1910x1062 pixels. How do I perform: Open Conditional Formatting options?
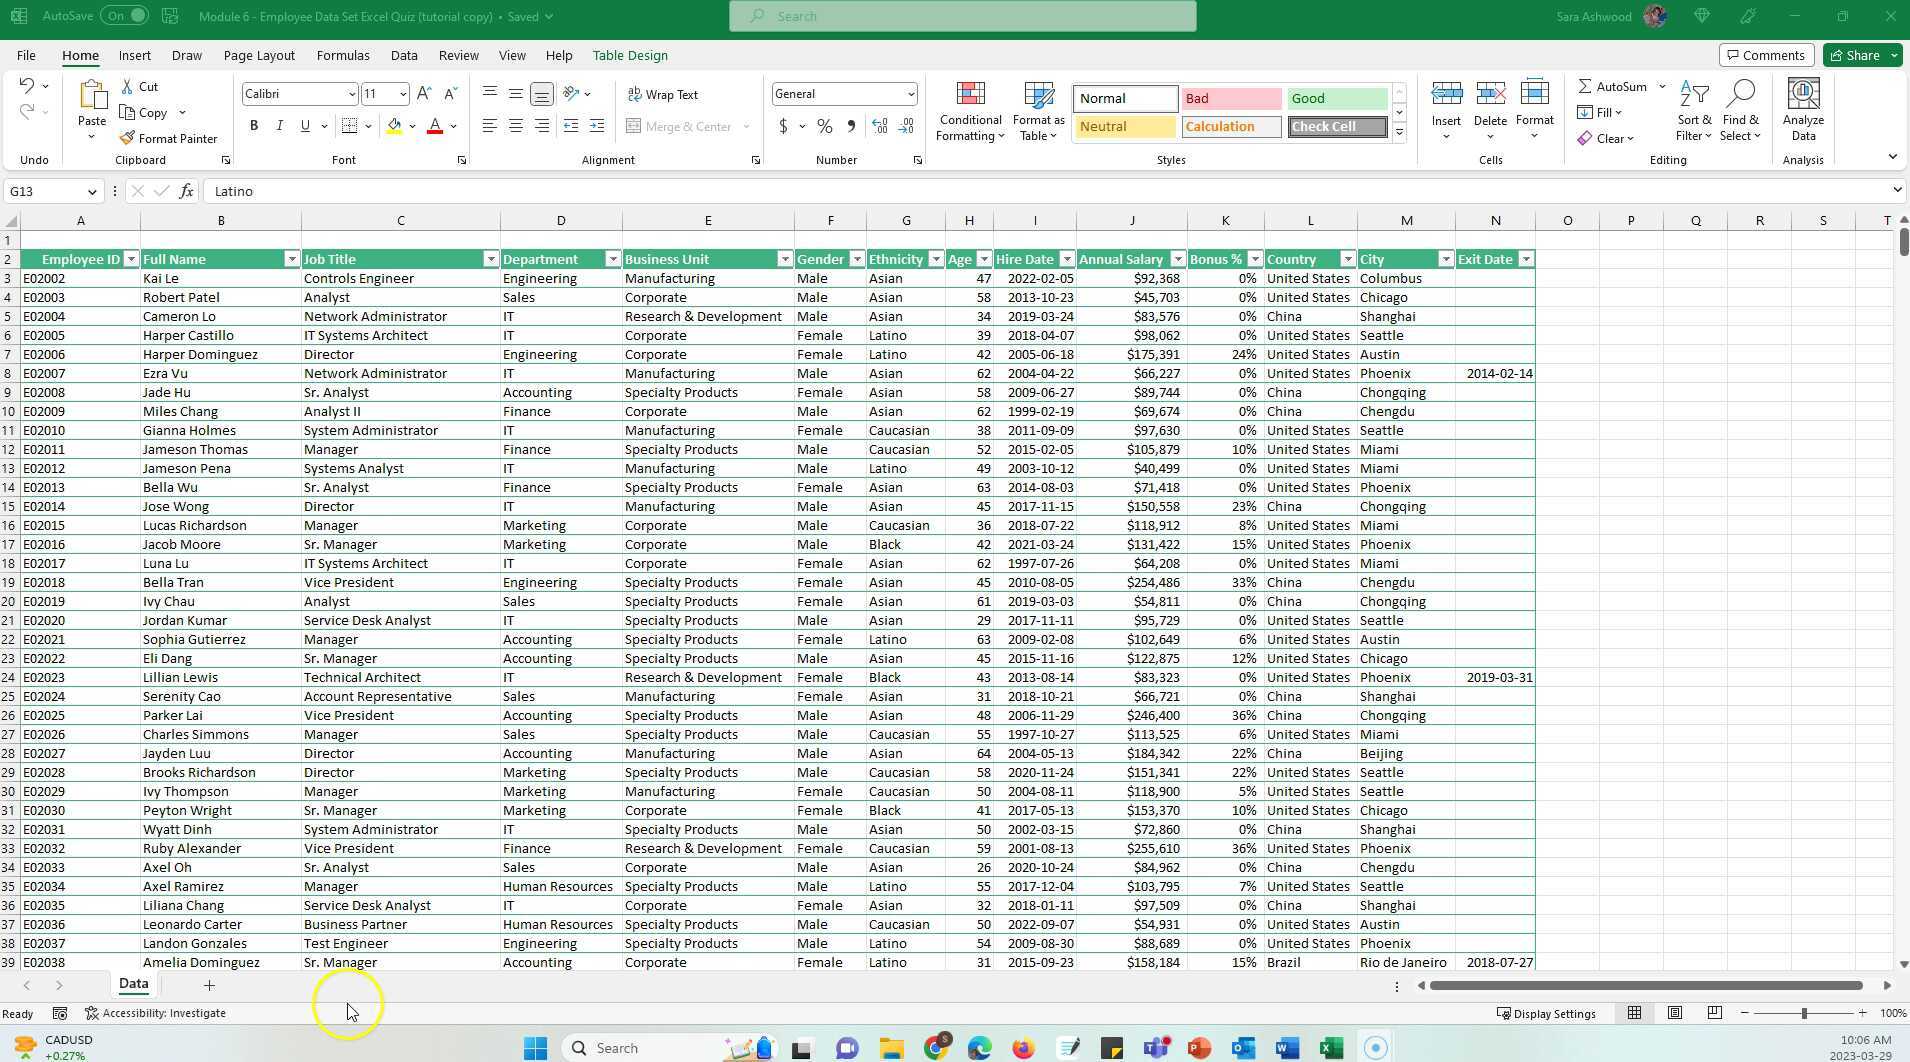click(x=969, y=110)
